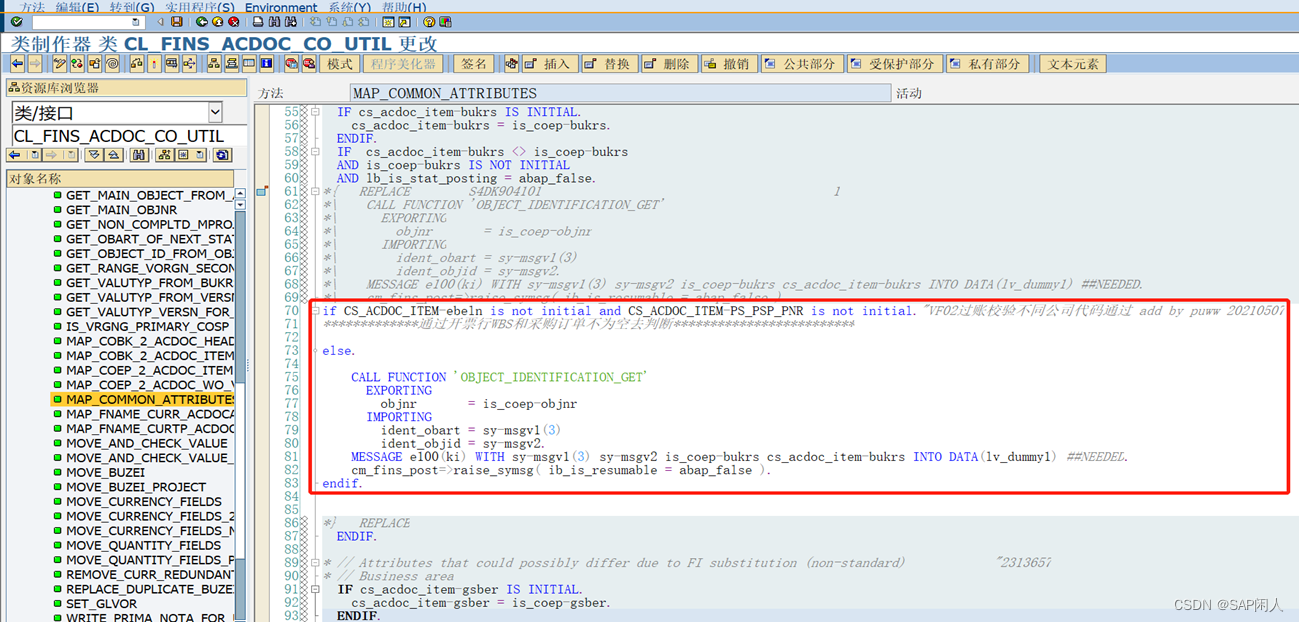Open the command field history dropdown
1299x622 pixels.
tap(135, 22)
